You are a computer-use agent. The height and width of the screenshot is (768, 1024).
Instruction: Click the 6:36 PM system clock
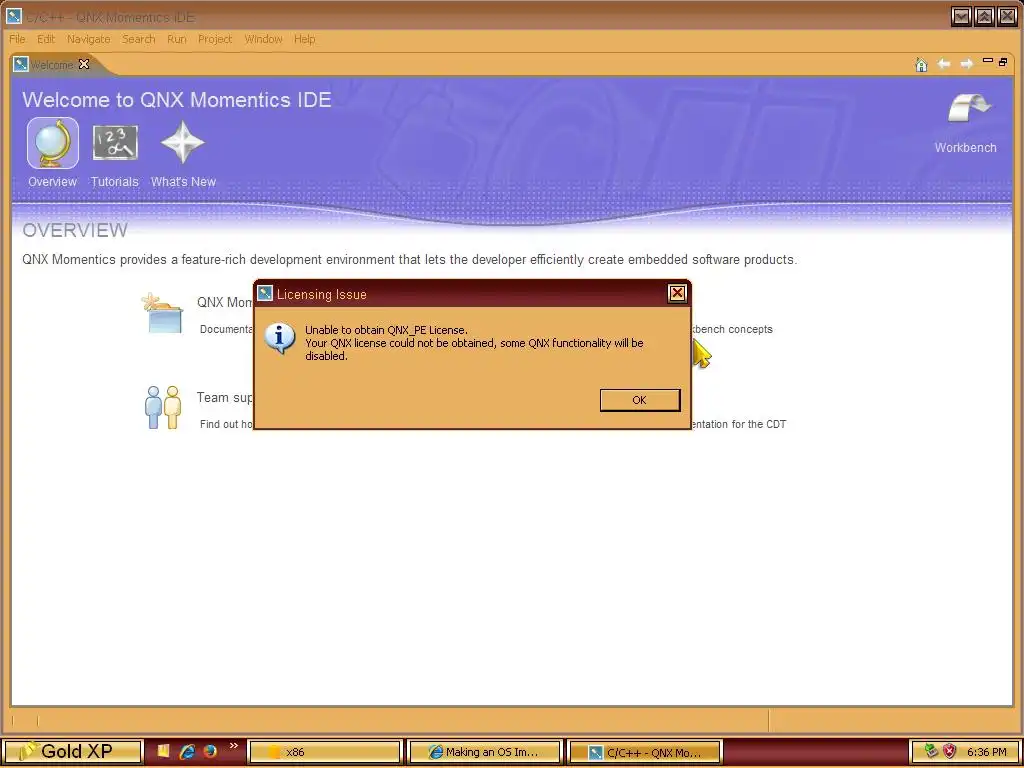click(987, 752)
